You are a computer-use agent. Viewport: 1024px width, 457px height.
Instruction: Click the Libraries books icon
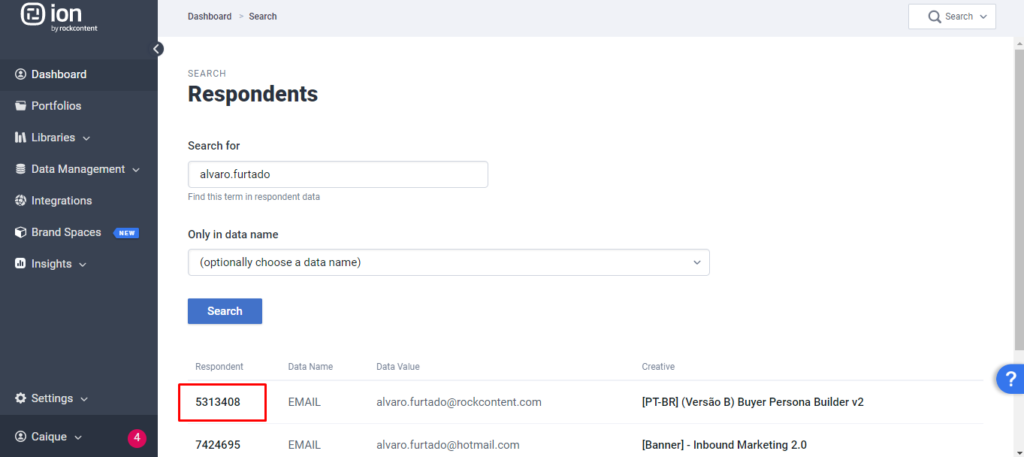tap(21, 137)
